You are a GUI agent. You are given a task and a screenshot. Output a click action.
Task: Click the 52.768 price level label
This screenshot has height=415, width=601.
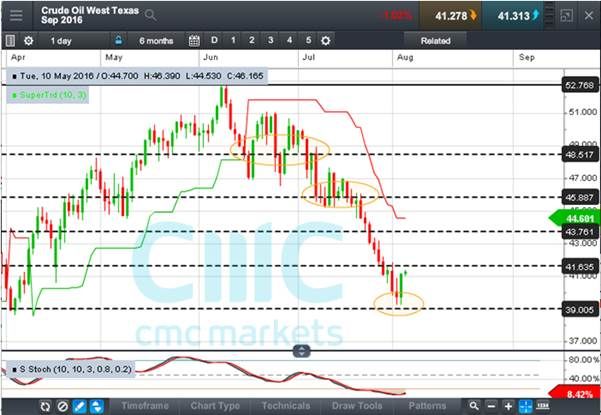click(580, 85)
